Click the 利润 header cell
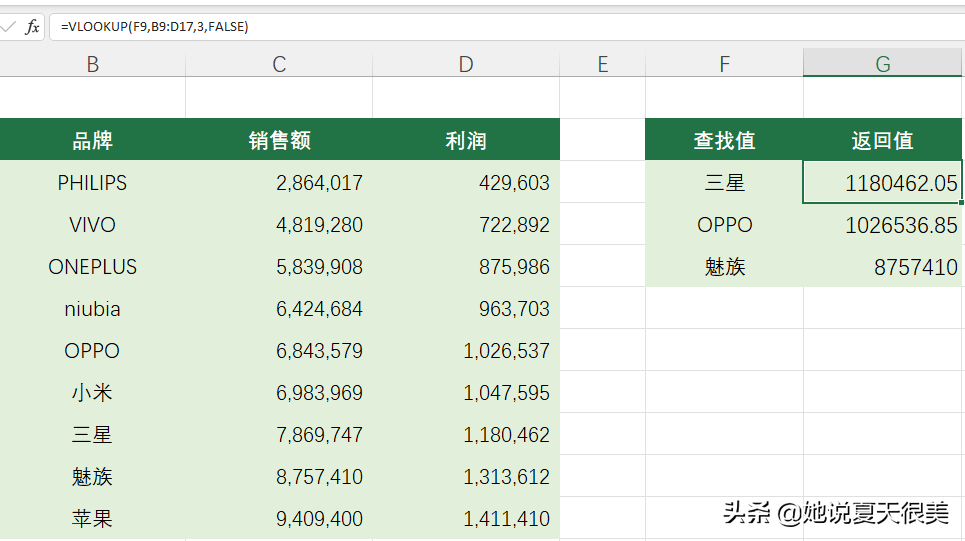 point(466,140)
